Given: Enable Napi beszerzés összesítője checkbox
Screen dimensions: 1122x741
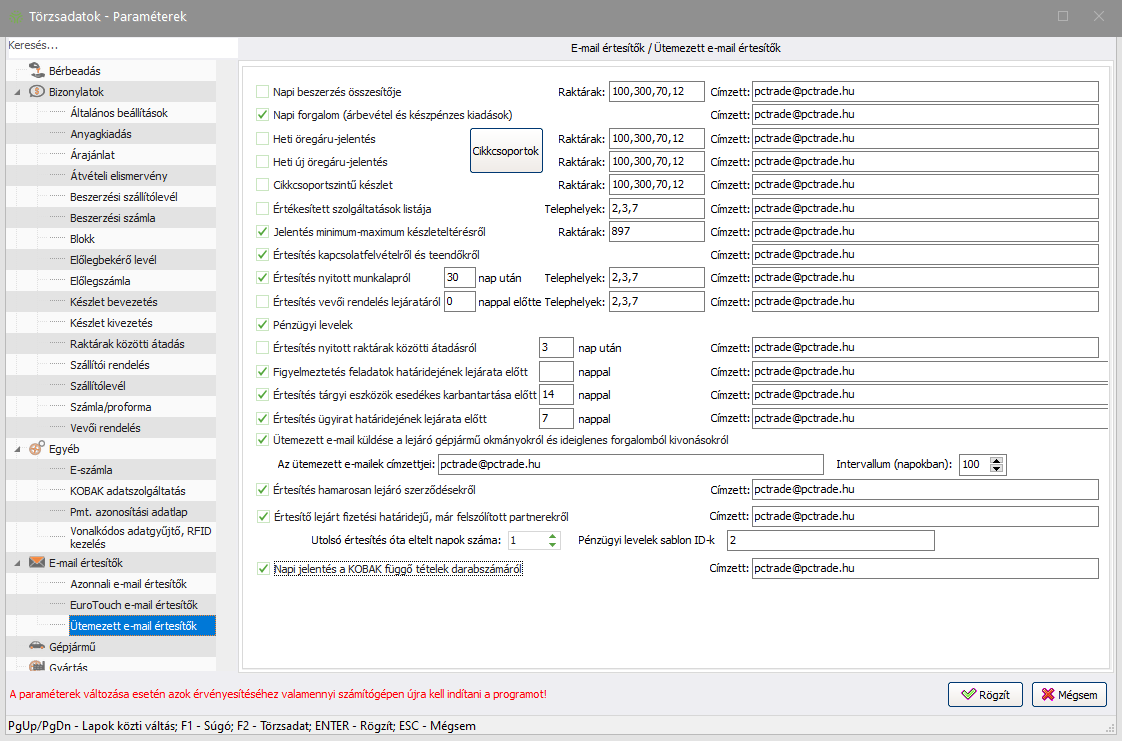Looking at the screenshot, I should tap(263, 92).
